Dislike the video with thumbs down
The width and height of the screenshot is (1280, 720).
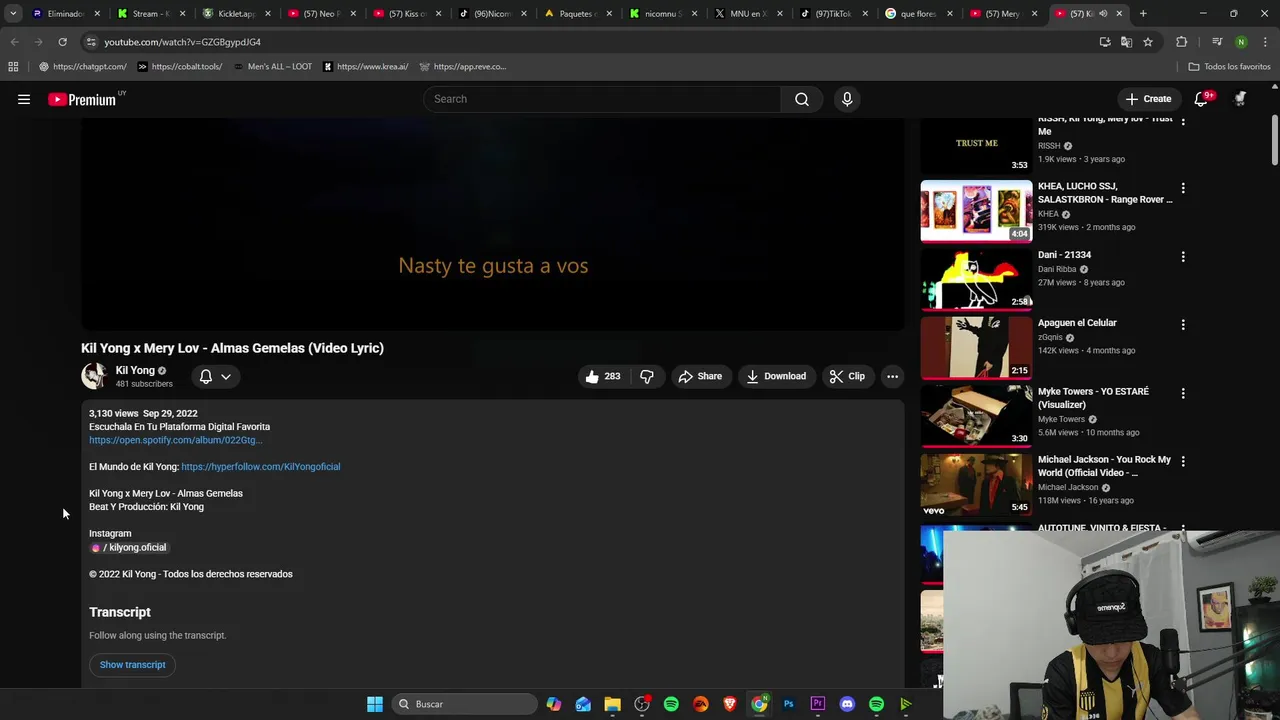[647, 376]
